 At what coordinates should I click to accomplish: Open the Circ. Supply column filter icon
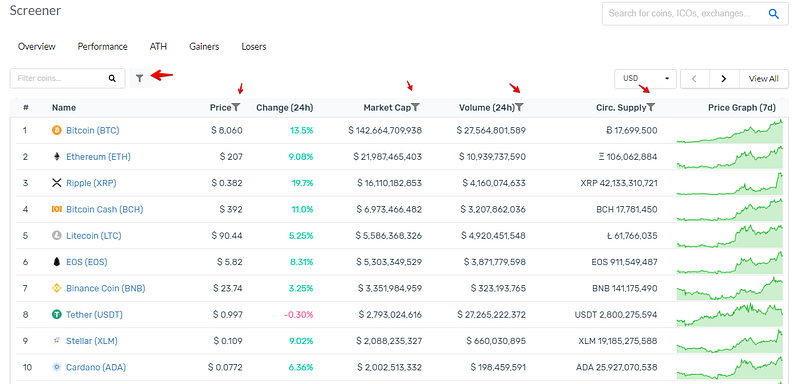click(651, 108)
